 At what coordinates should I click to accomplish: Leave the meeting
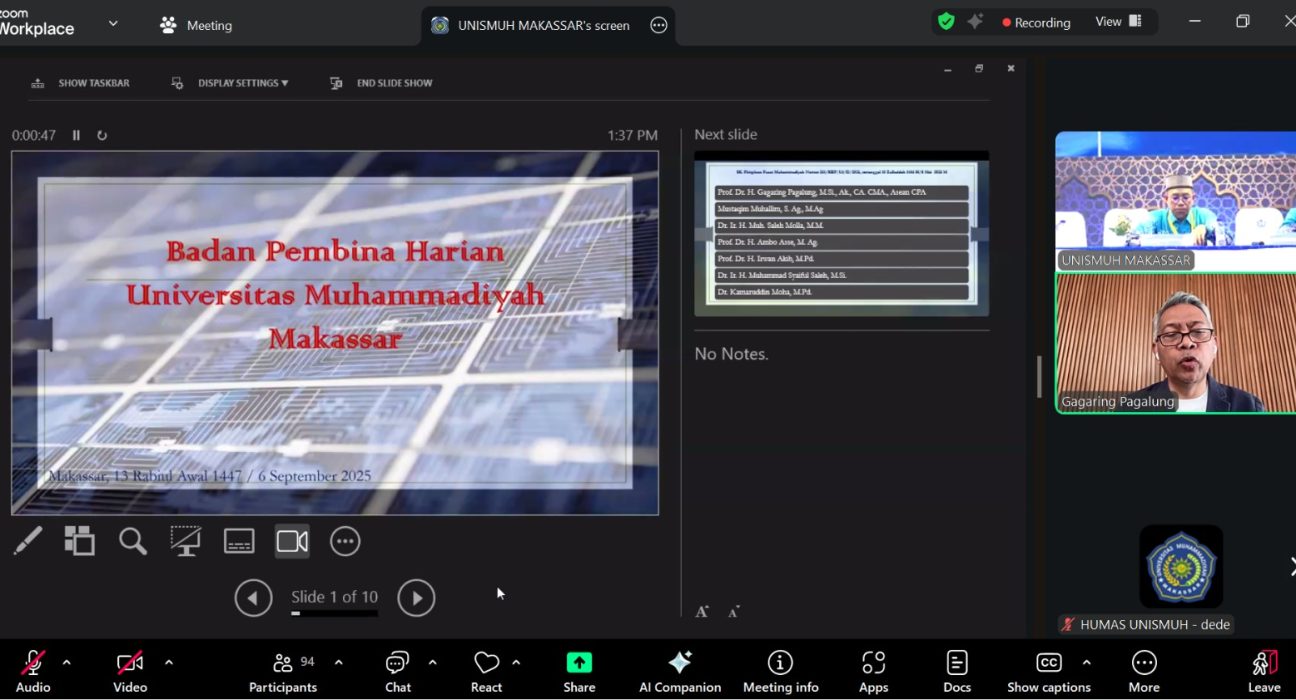[x=1264, y=671]
